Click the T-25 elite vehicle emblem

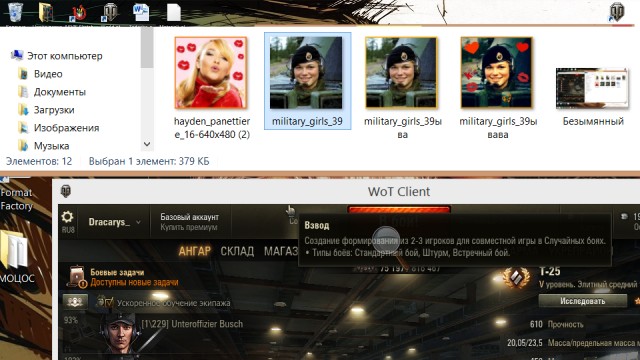click(516, 277)
